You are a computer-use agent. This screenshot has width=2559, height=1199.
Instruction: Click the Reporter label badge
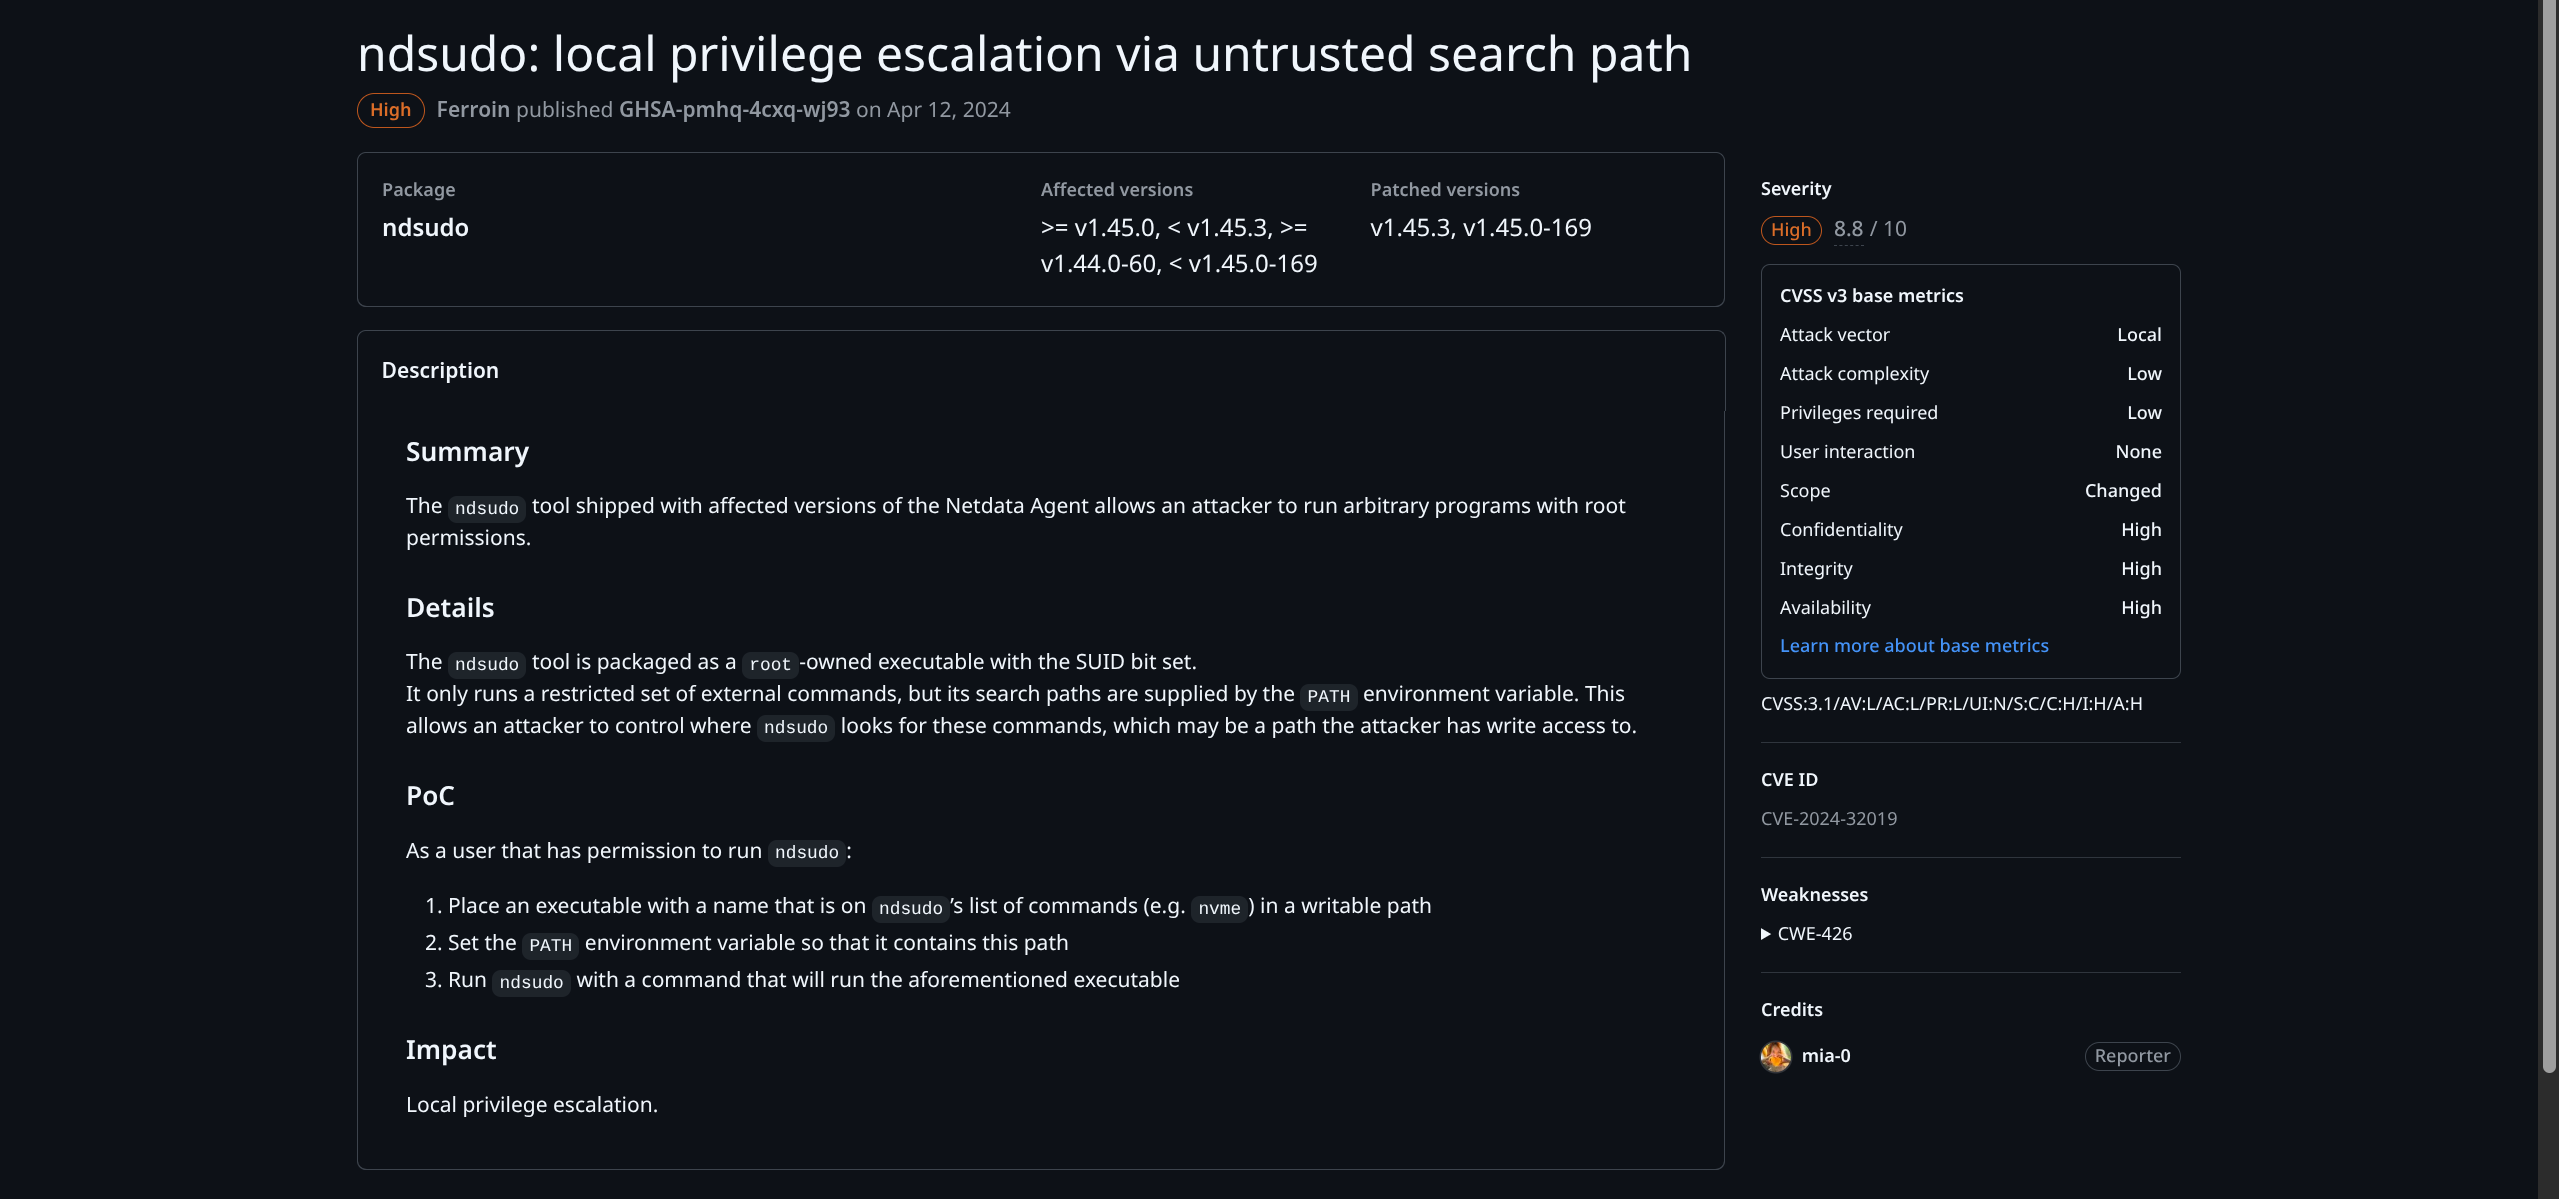(2131, 1056)
